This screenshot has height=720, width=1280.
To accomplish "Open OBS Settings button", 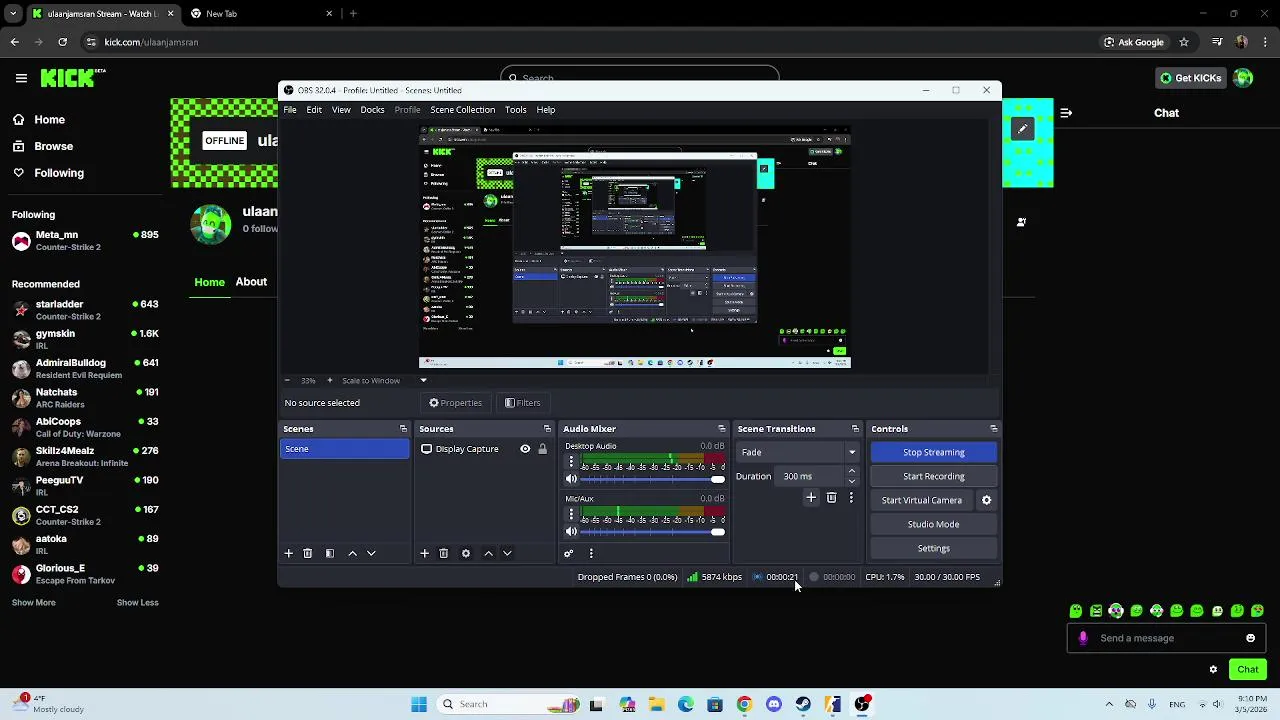I will point(933,548).
